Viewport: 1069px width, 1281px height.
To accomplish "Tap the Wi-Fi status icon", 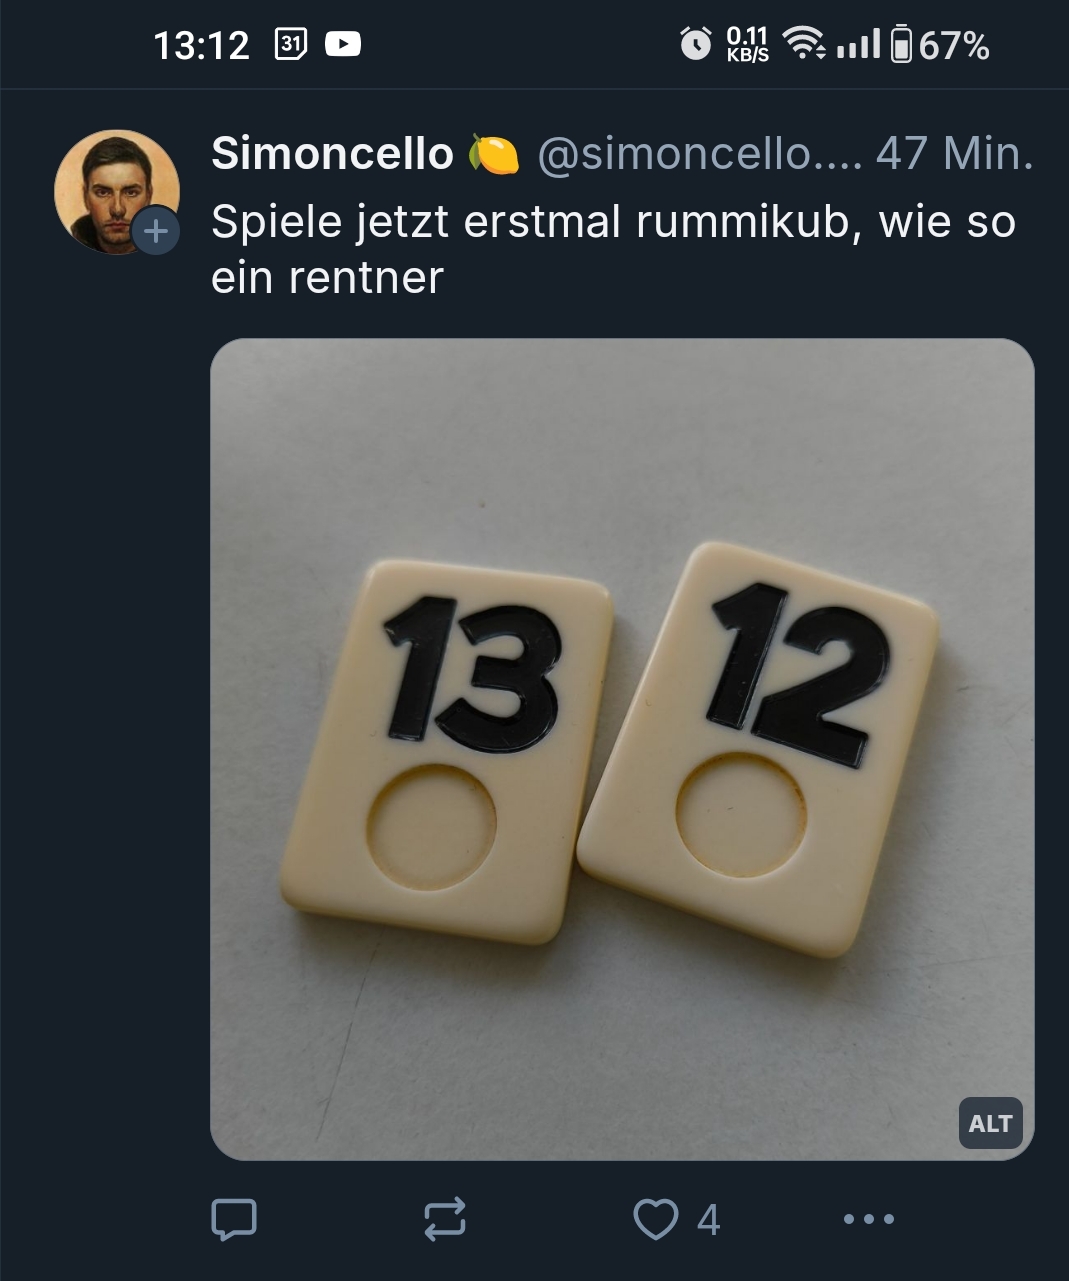I will point(803,43).
